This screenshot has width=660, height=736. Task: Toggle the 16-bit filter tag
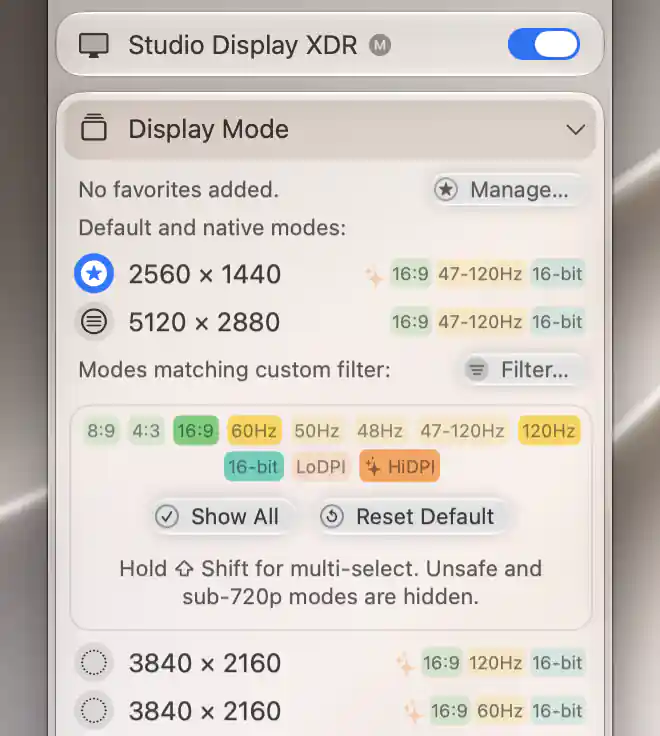coord(253,467)
